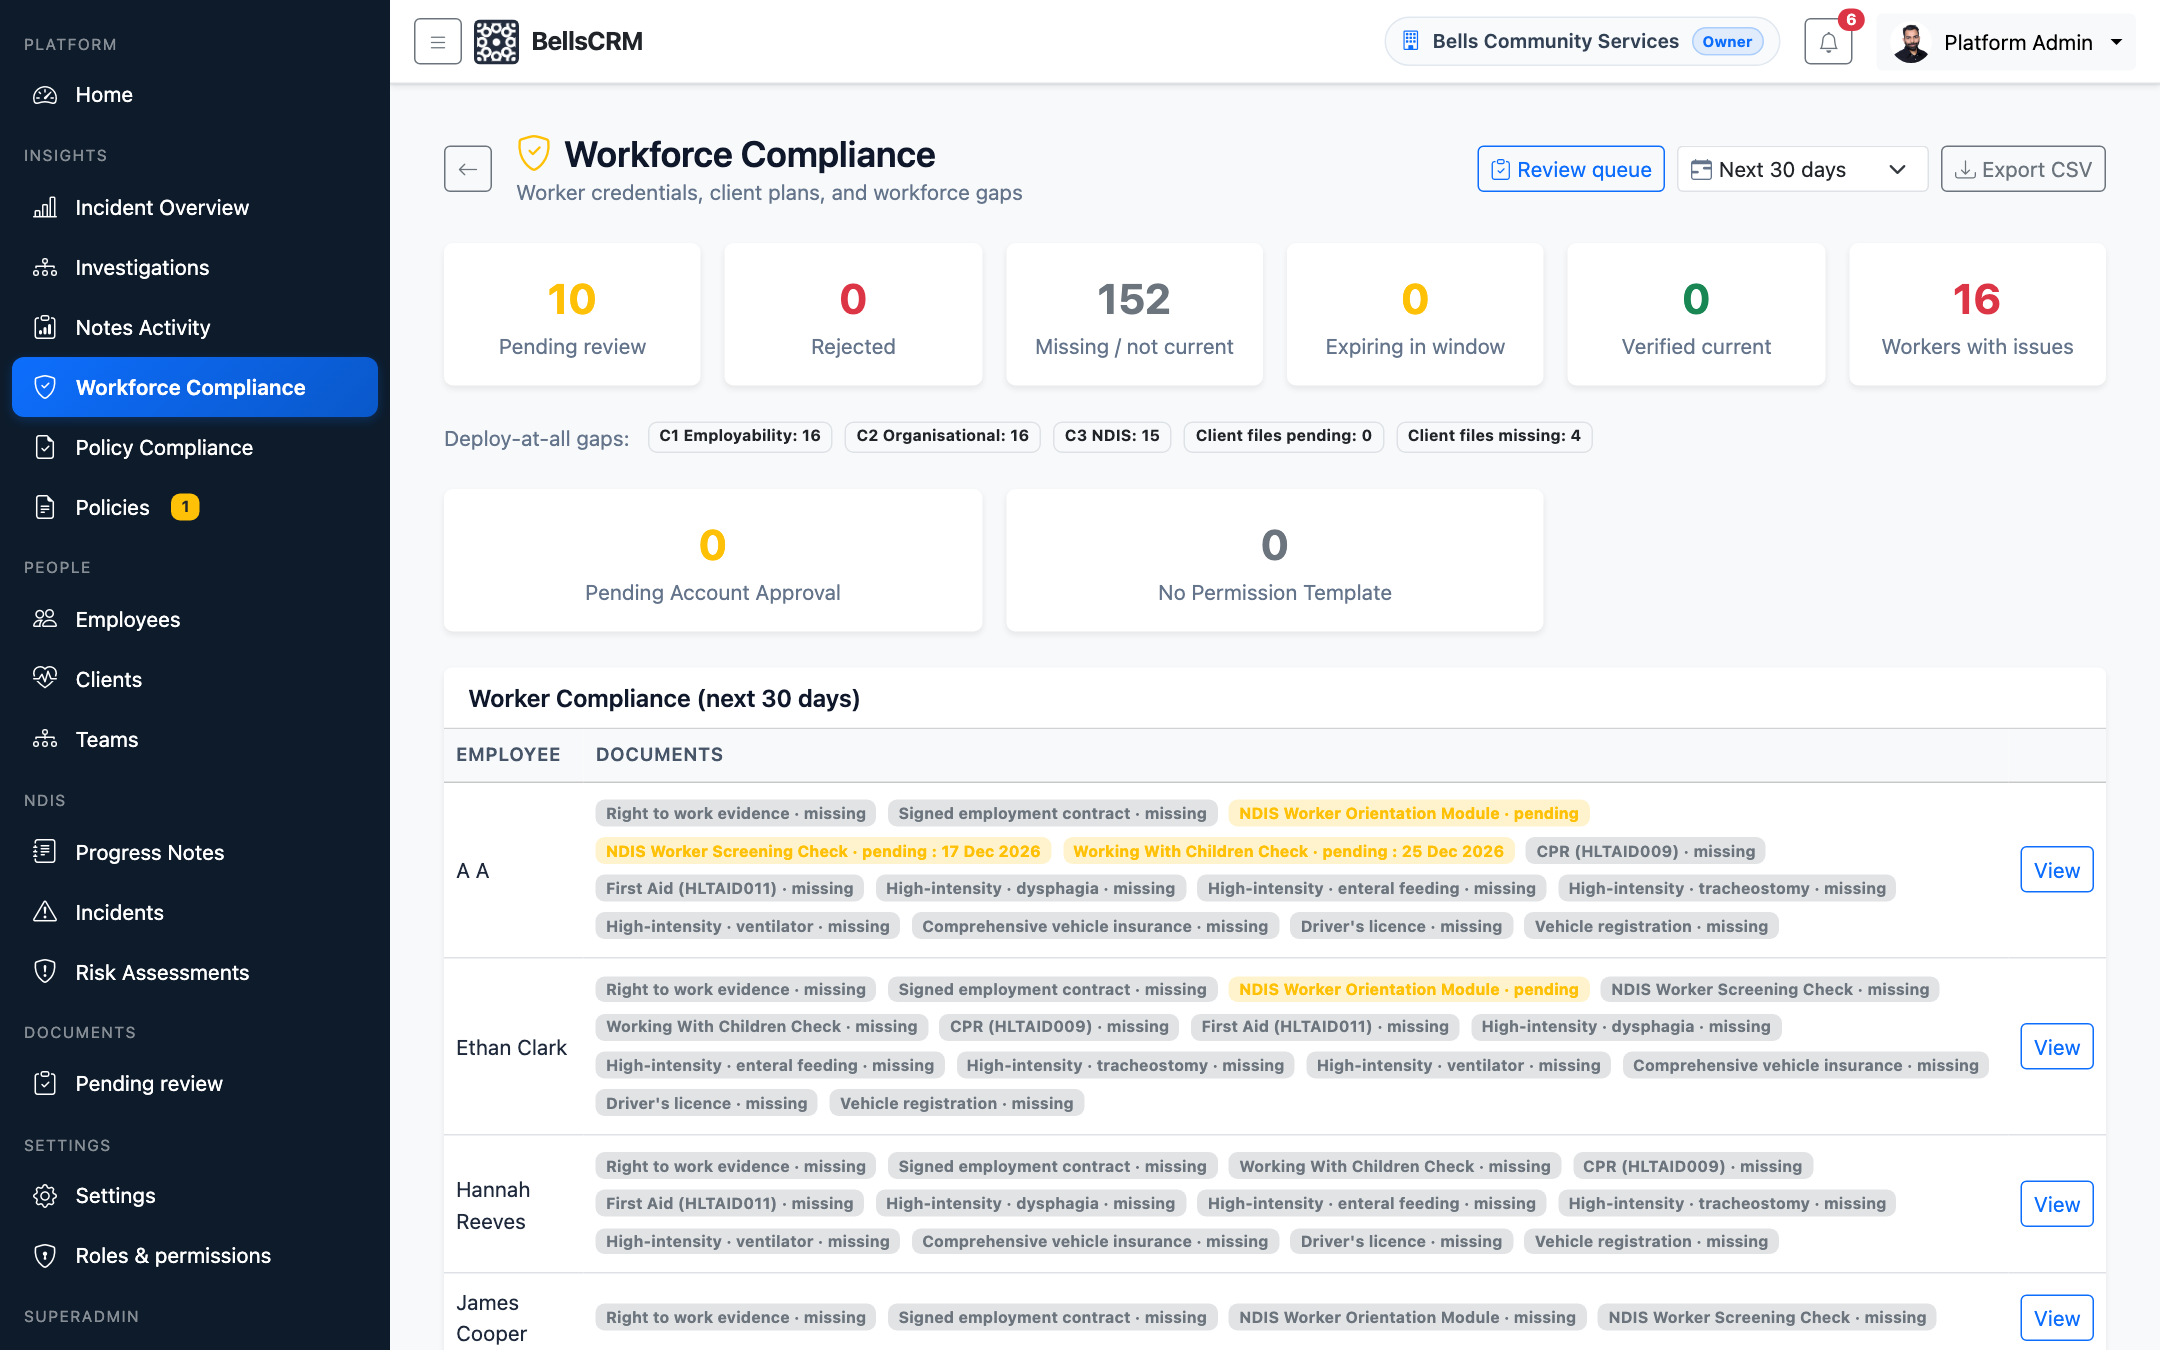Click View for Hannah Reeves

point(2057,1204)
